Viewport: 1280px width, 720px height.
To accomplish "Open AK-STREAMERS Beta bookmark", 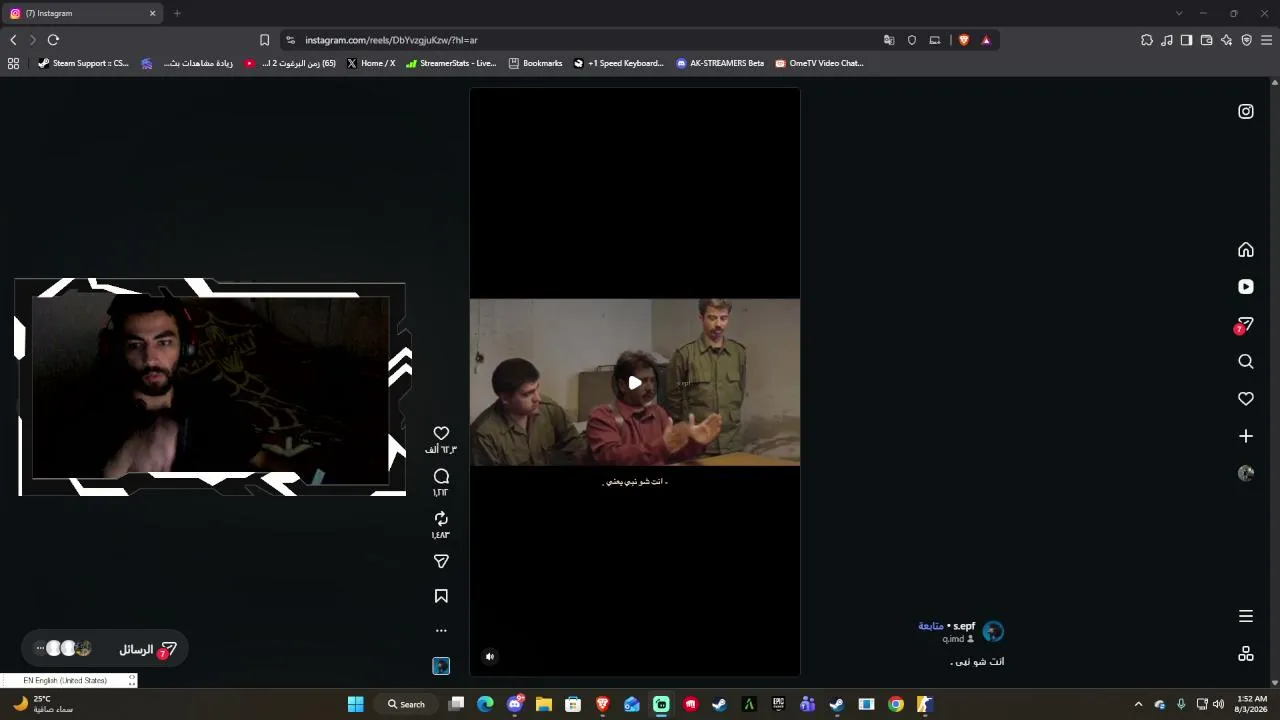I will point(720,63).
